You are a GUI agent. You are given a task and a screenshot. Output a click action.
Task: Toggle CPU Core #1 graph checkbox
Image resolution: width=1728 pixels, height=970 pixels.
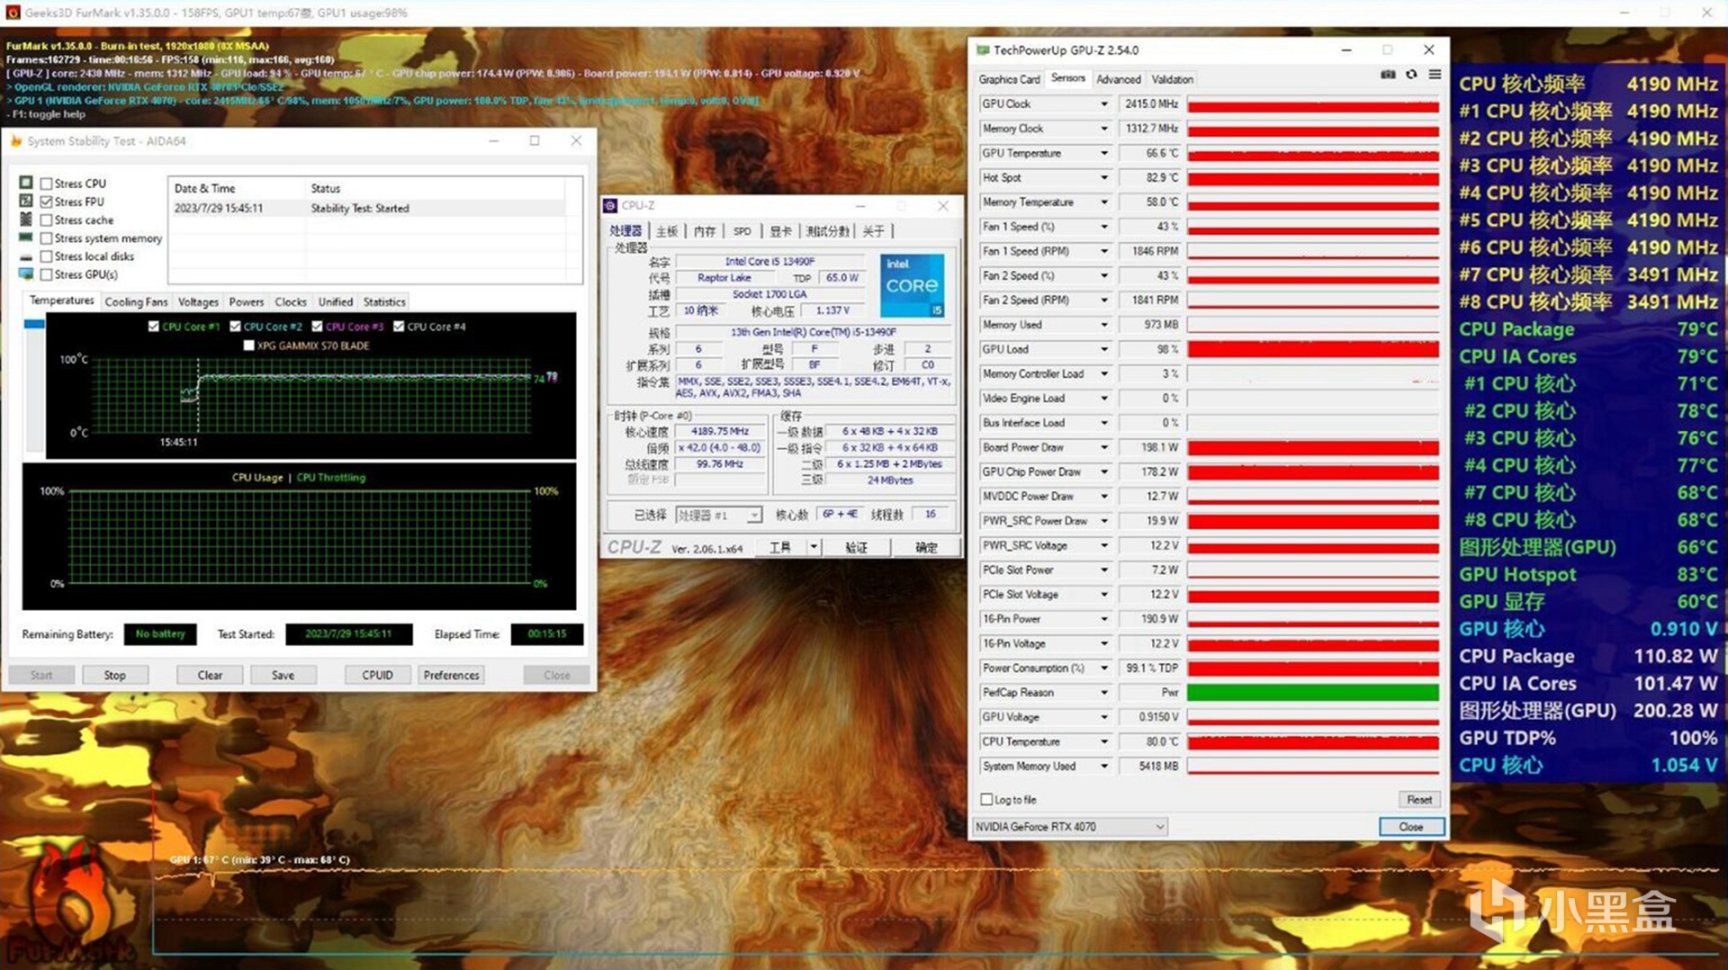point(153,326)
